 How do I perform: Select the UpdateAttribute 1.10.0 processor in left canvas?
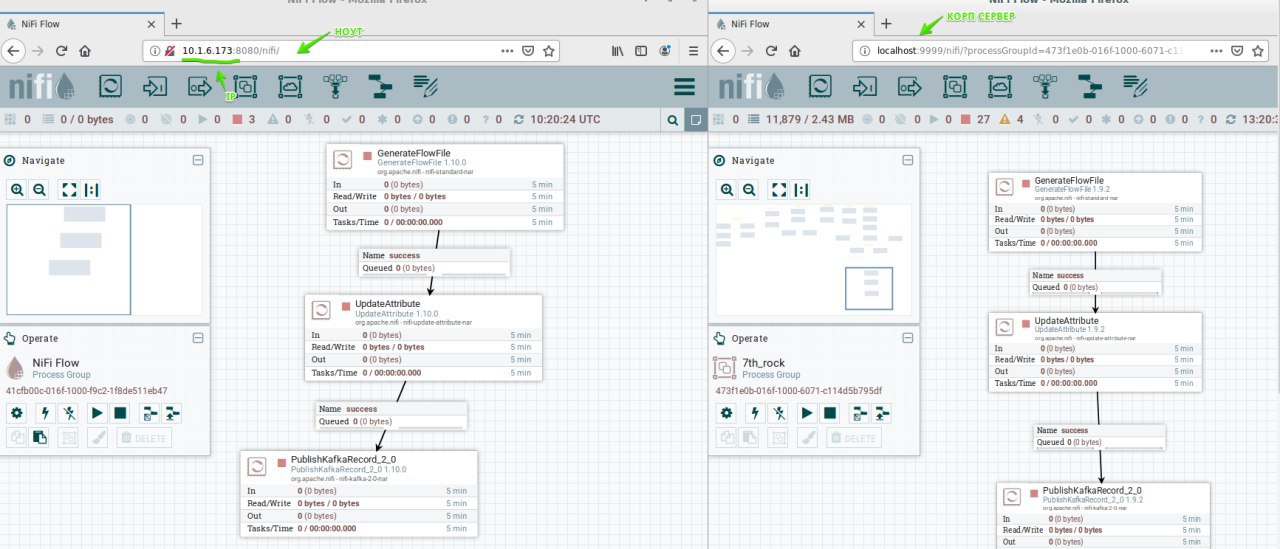(x=423, y=337)
